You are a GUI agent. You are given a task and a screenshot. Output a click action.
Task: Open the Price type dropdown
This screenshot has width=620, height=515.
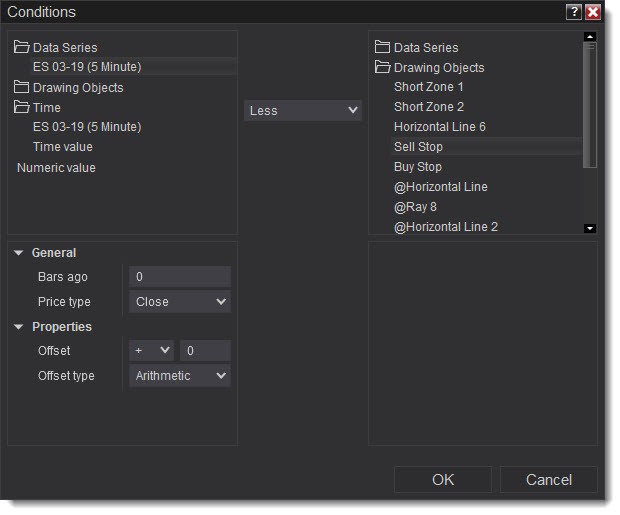click(x=180, y=302)
